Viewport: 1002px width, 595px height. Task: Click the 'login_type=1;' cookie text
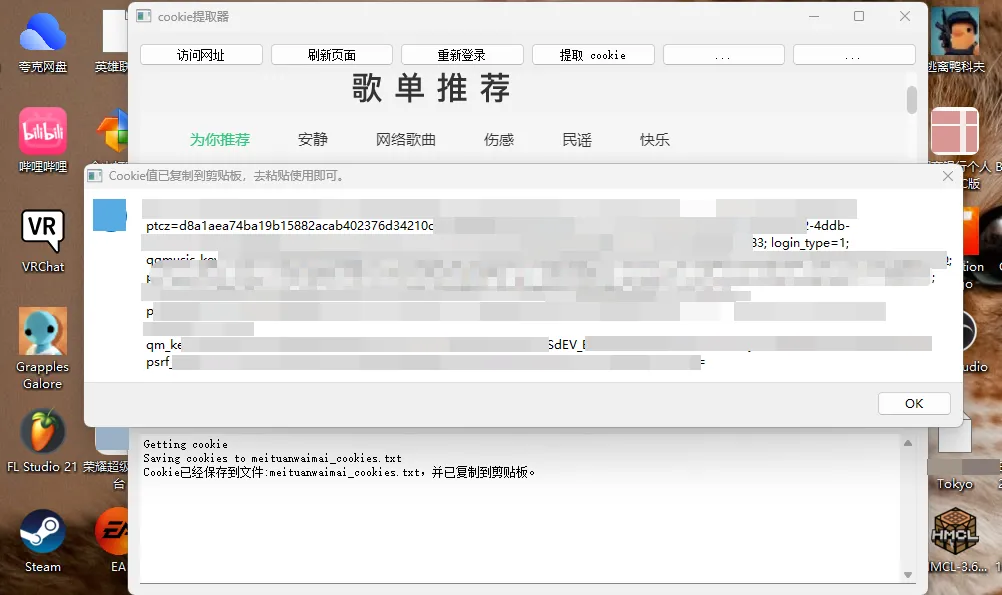[x=810, y=243]
